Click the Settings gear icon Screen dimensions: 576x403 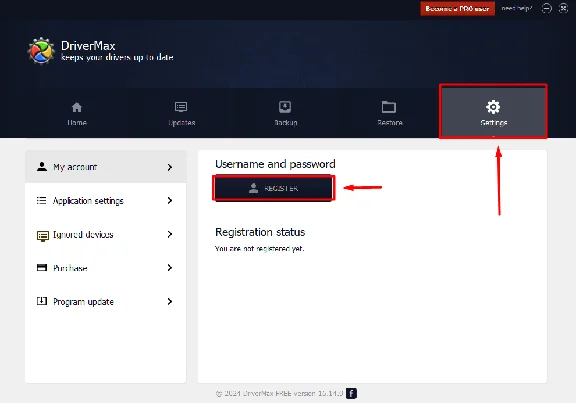[x=493, y=107]
